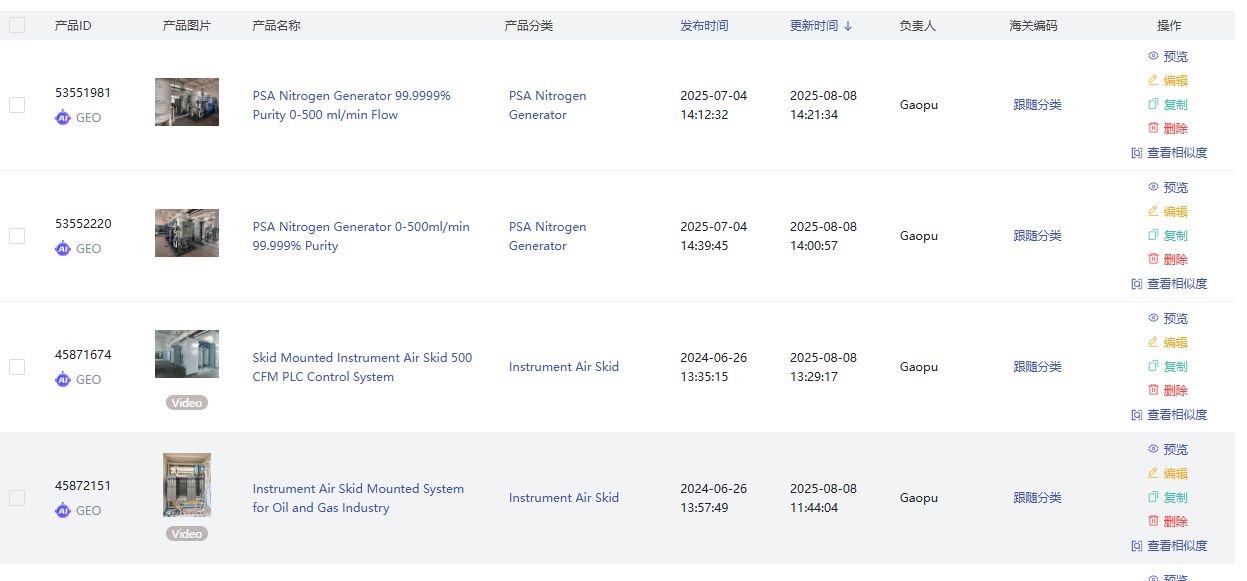
Task: Select checkbox for product row 45871674
Action: coord(17,367)
